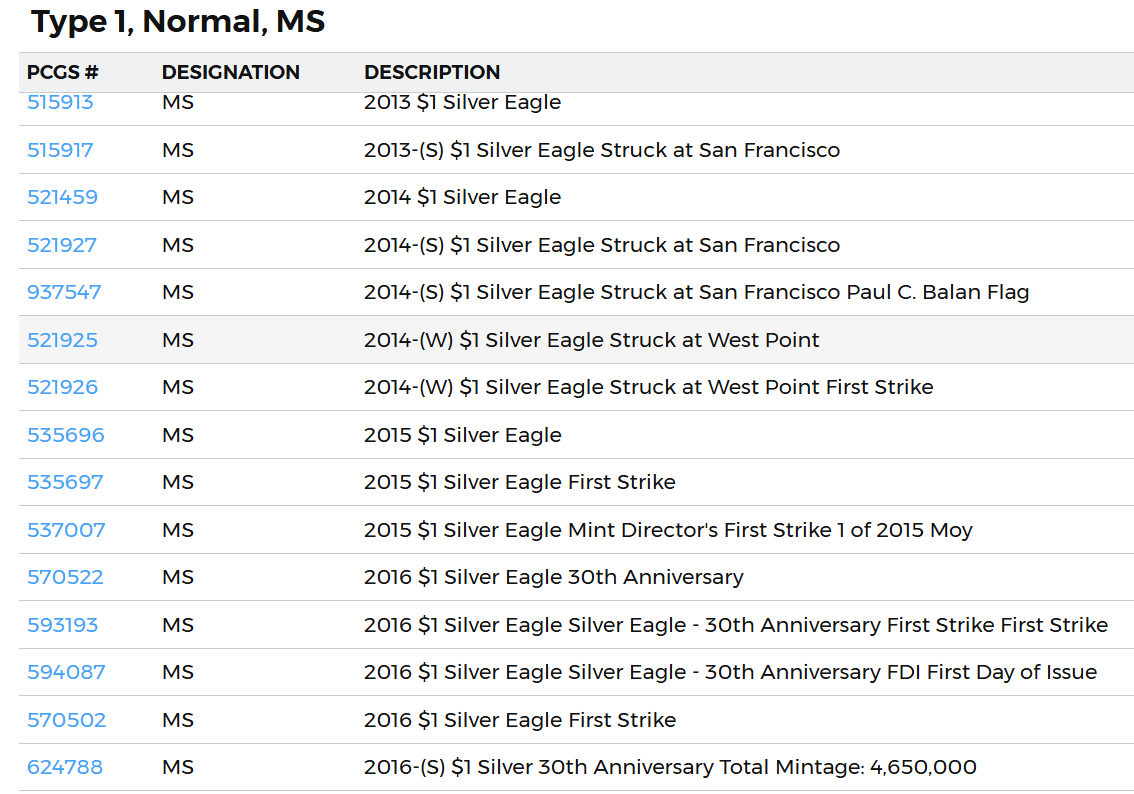
Task: Click the 535696 PCGS number
Action: 65,435
